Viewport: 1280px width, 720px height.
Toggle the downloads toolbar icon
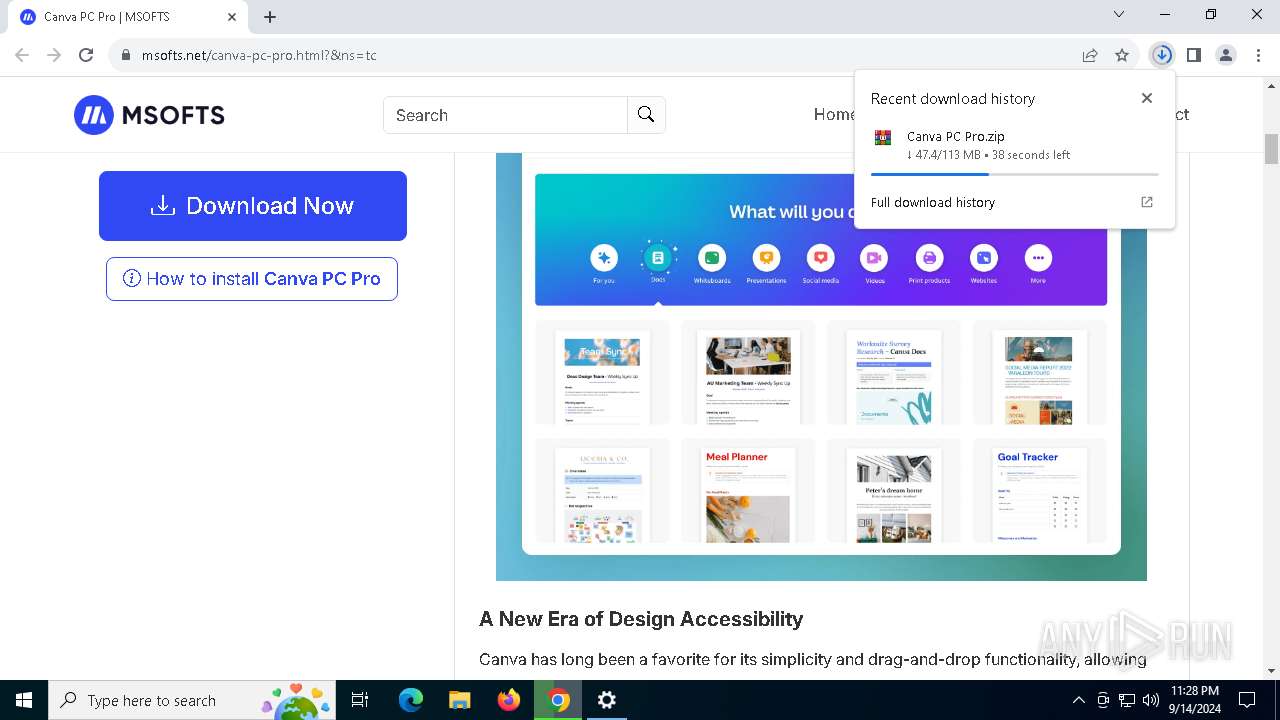[x=1161, y=55]
